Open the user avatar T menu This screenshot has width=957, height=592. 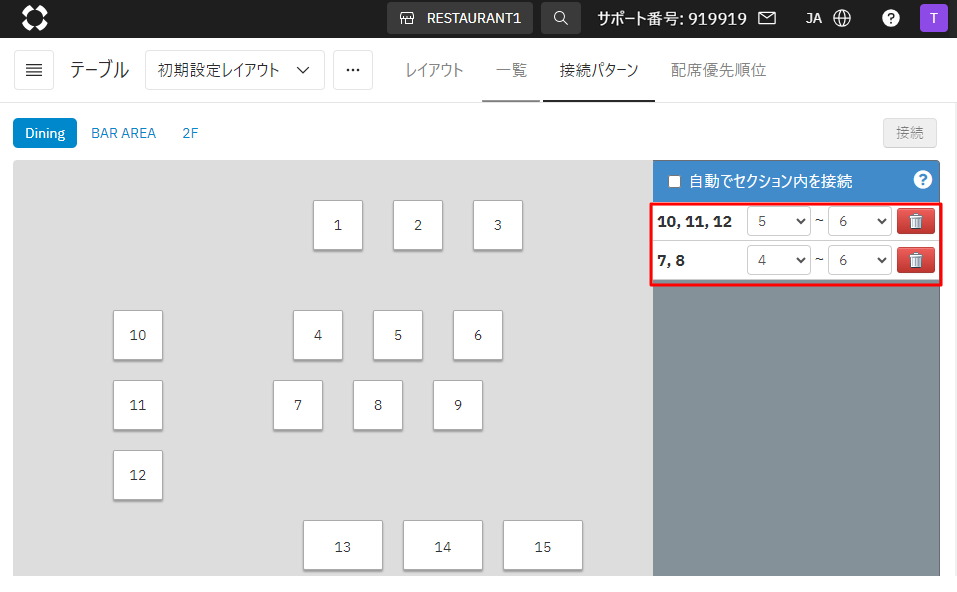(933, 18)
